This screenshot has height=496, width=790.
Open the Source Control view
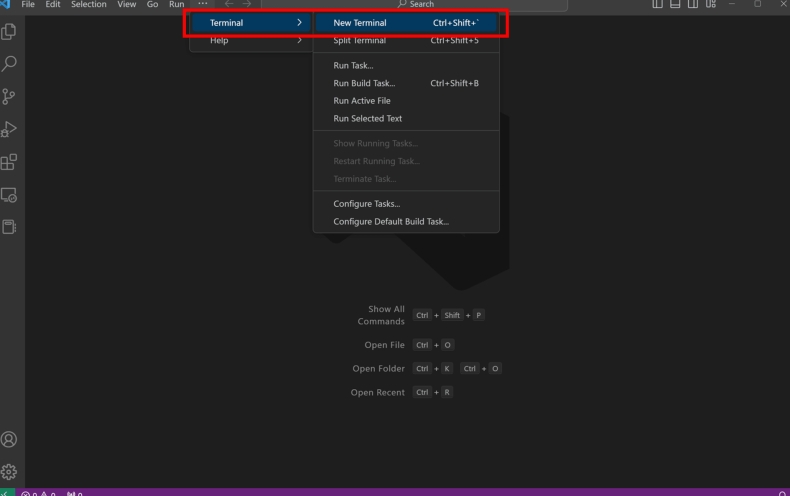tap(11, 97)
